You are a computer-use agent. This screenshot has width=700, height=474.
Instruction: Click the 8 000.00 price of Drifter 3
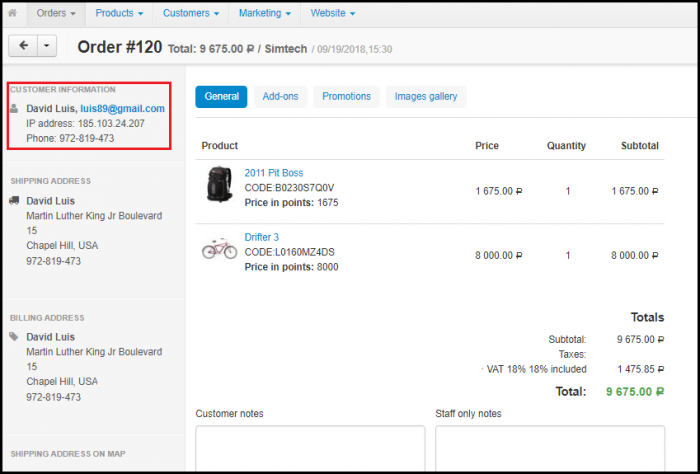tap(499, 255)
